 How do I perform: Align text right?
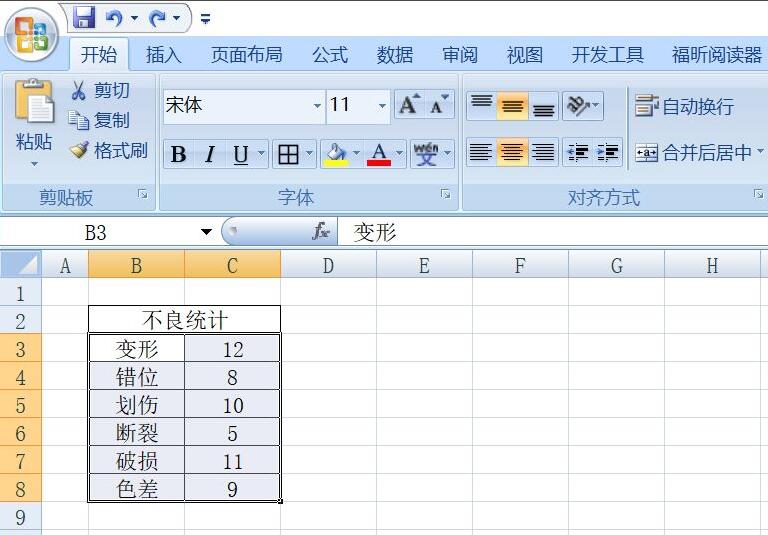pyautogui.click(x=543, y=152)
